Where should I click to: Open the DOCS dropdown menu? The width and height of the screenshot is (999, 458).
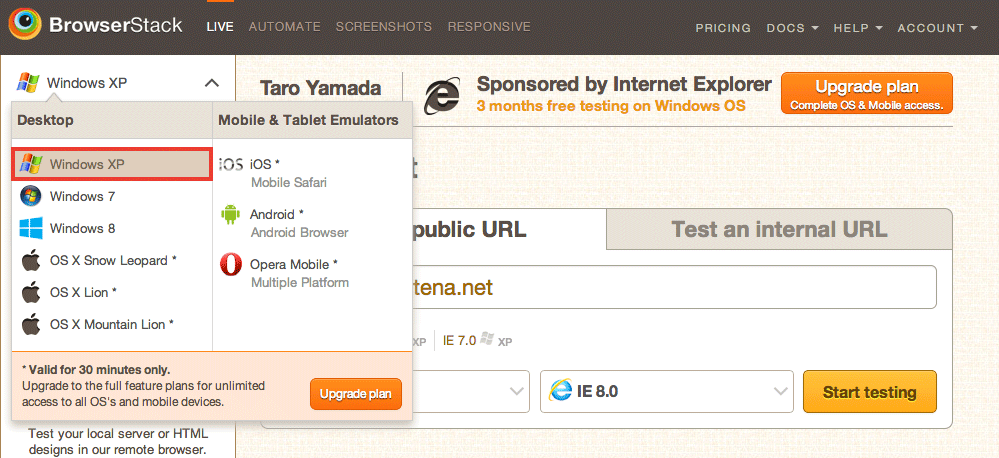point(793,28)
